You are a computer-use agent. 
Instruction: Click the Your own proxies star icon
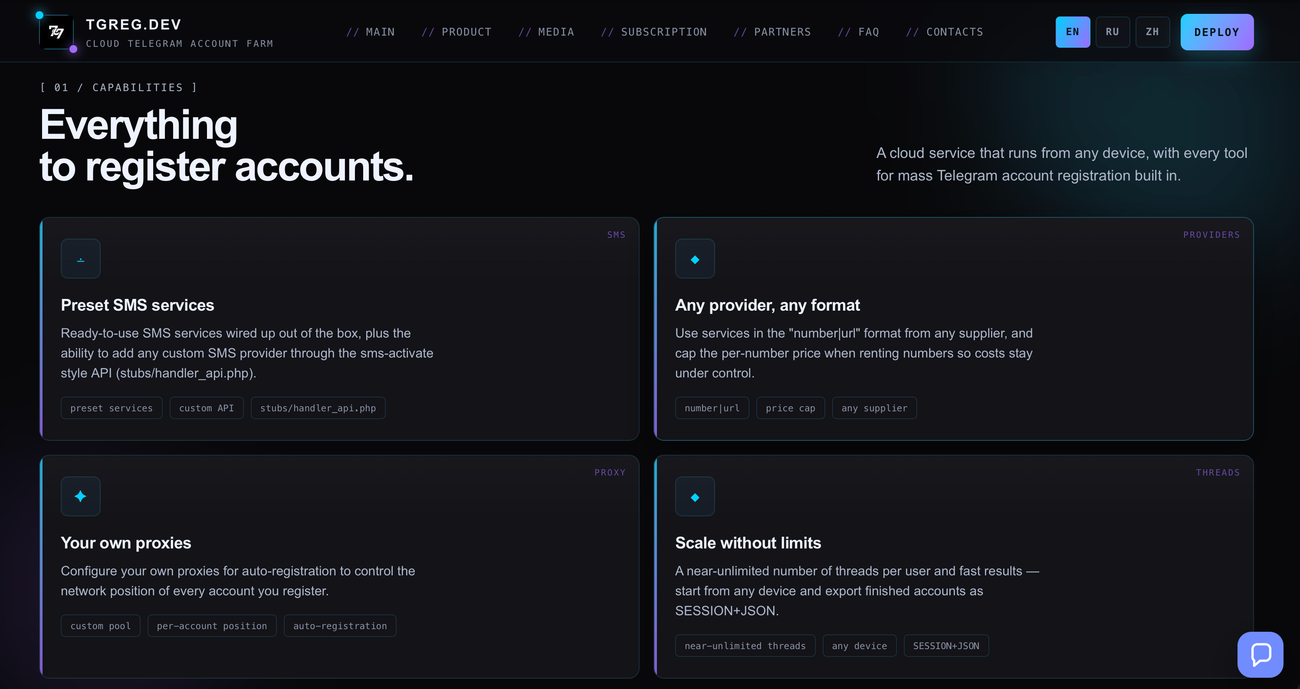point(80,496)
